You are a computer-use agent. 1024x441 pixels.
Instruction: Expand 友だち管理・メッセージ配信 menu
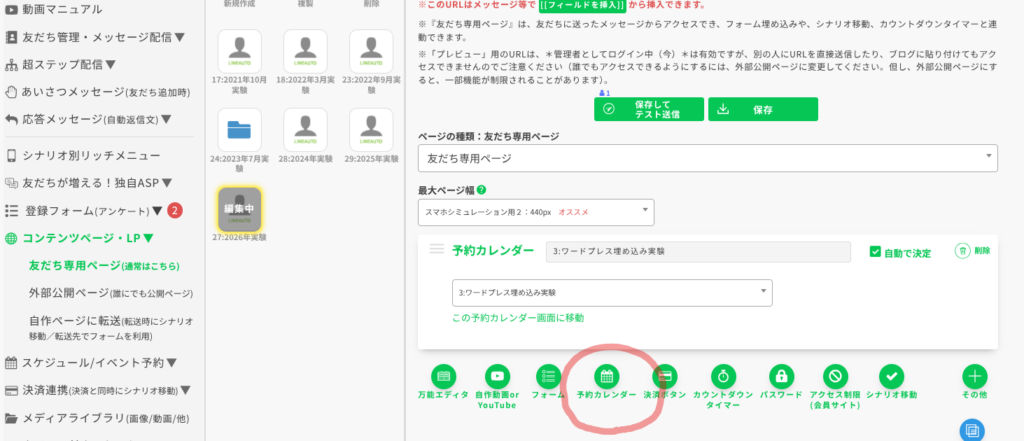[x=95, y=37]
